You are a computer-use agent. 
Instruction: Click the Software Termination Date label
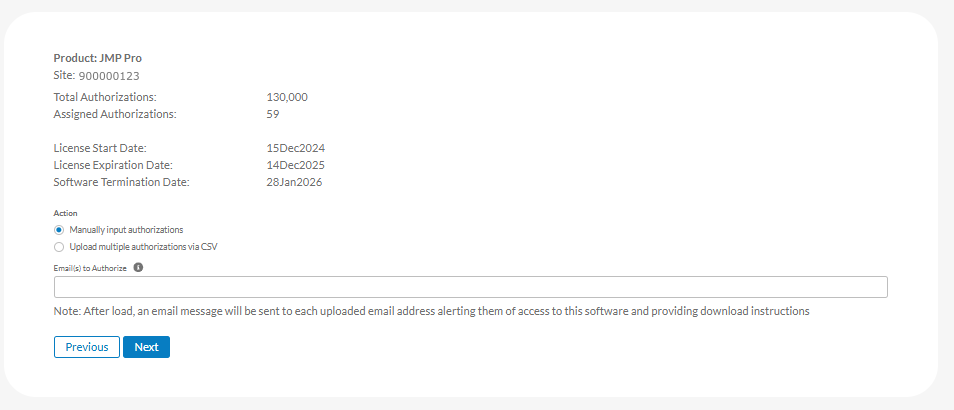click(121, 182)
